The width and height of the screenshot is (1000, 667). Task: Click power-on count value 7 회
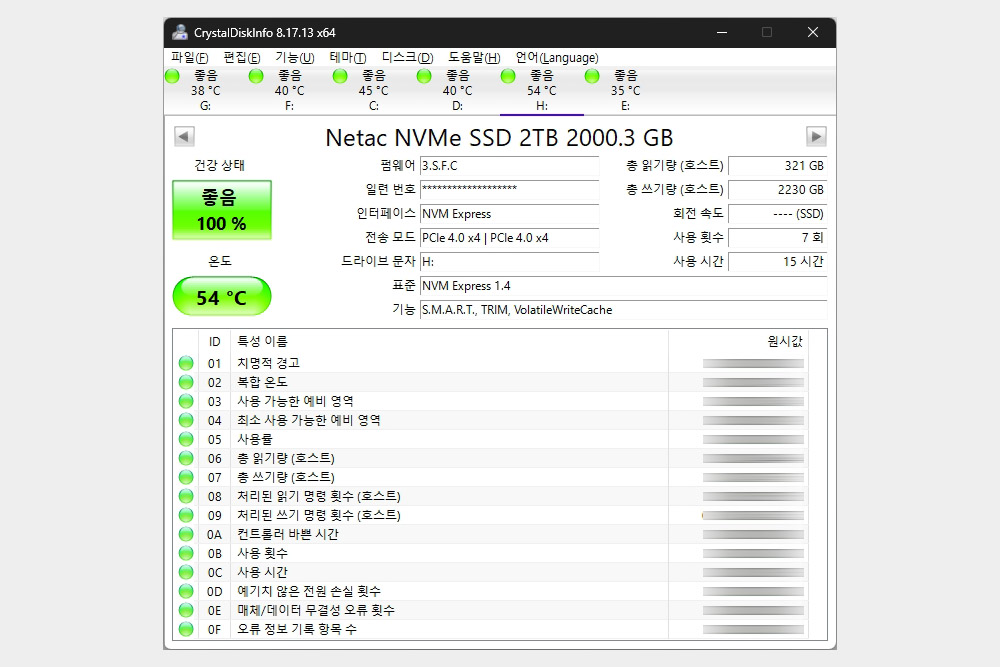pos(777,238)
